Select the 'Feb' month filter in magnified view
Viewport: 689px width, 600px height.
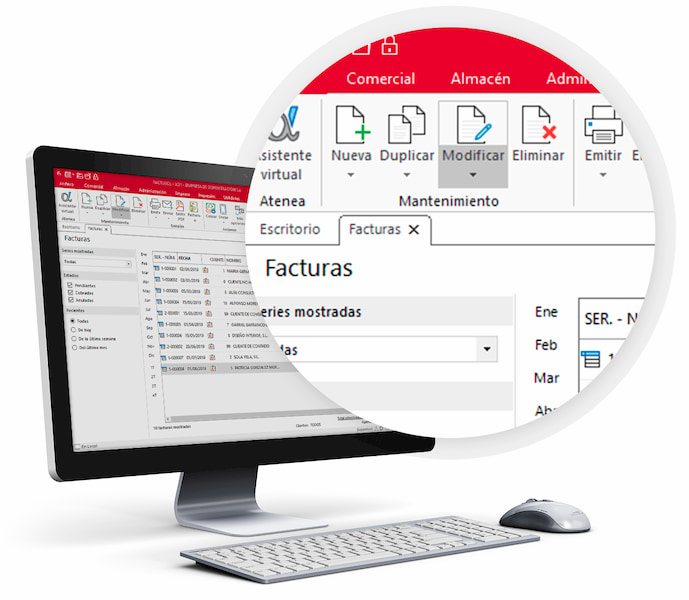point(546,345)
